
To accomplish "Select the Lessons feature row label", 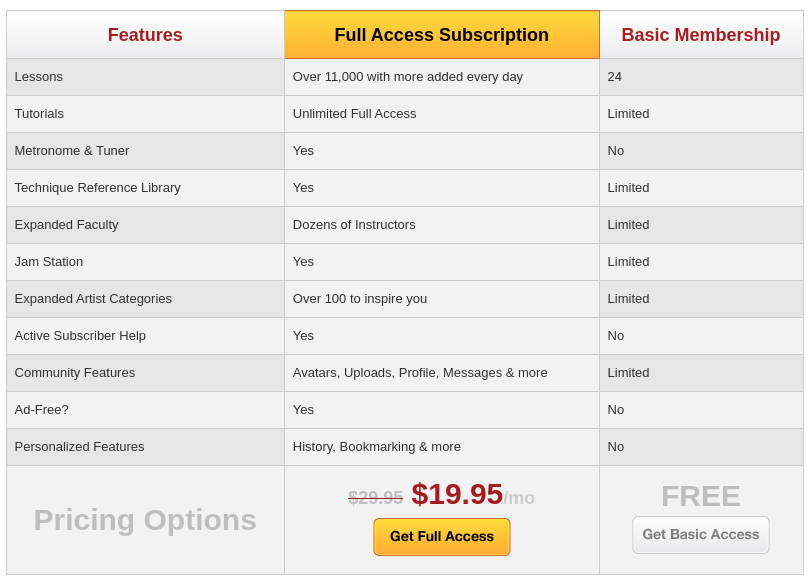I will [x=39, y=77].
